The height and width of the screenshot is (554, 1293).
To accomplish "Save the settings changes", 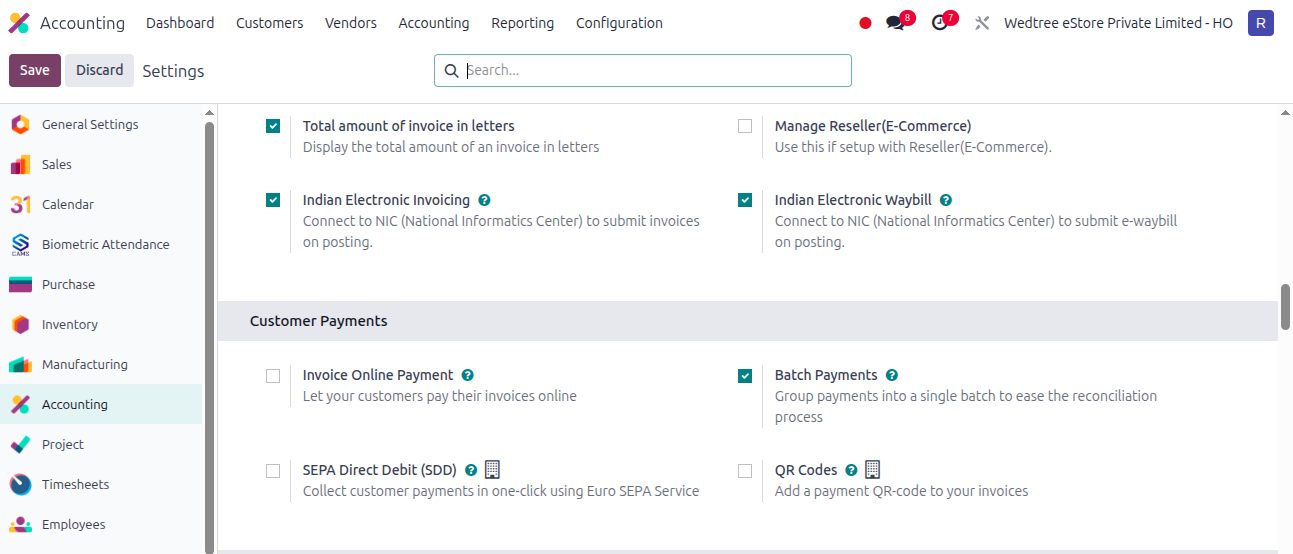I will coord(35,70).
